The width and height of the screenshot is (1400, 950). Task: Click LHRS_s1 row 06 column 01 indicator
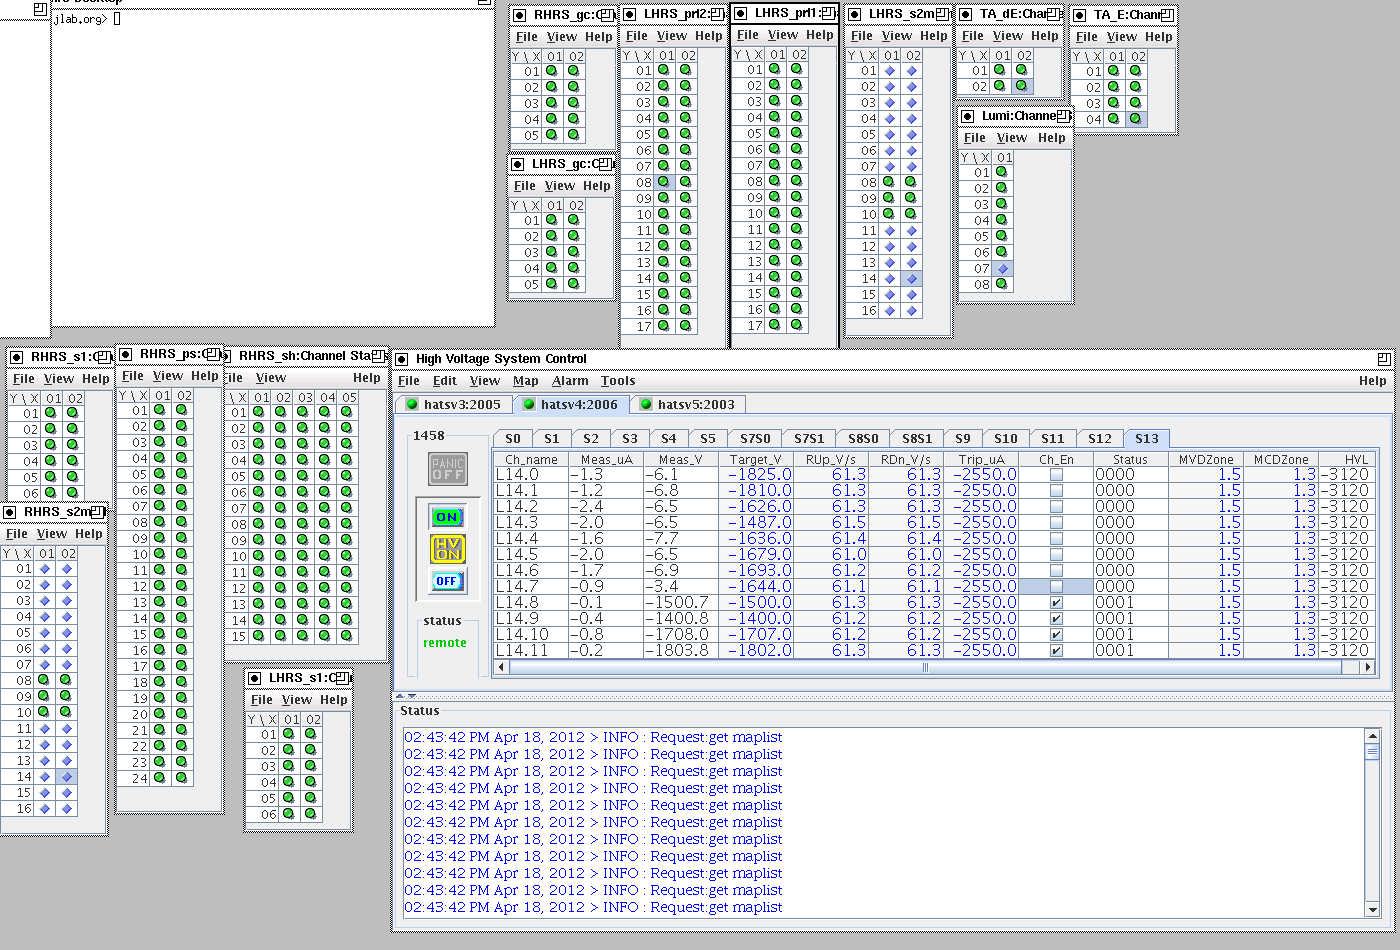288,814
